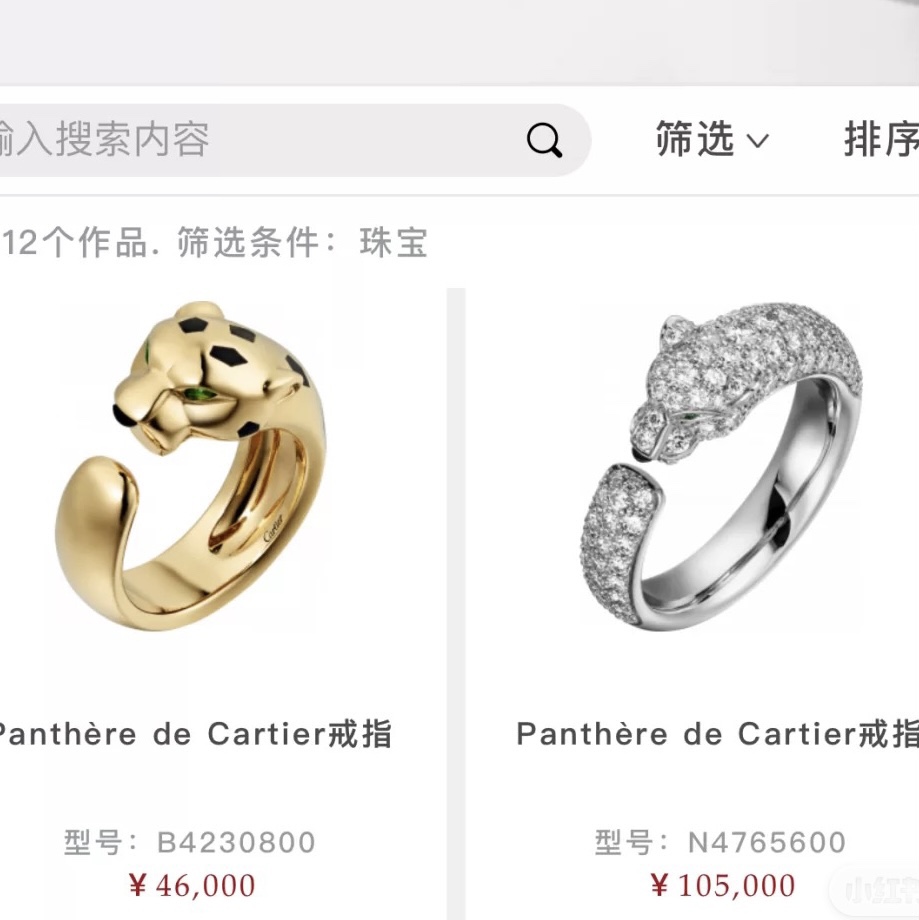Open the 排序 sort menu
Image resolution: width=919 pixels, height=920 pixels.
point(881,139)
